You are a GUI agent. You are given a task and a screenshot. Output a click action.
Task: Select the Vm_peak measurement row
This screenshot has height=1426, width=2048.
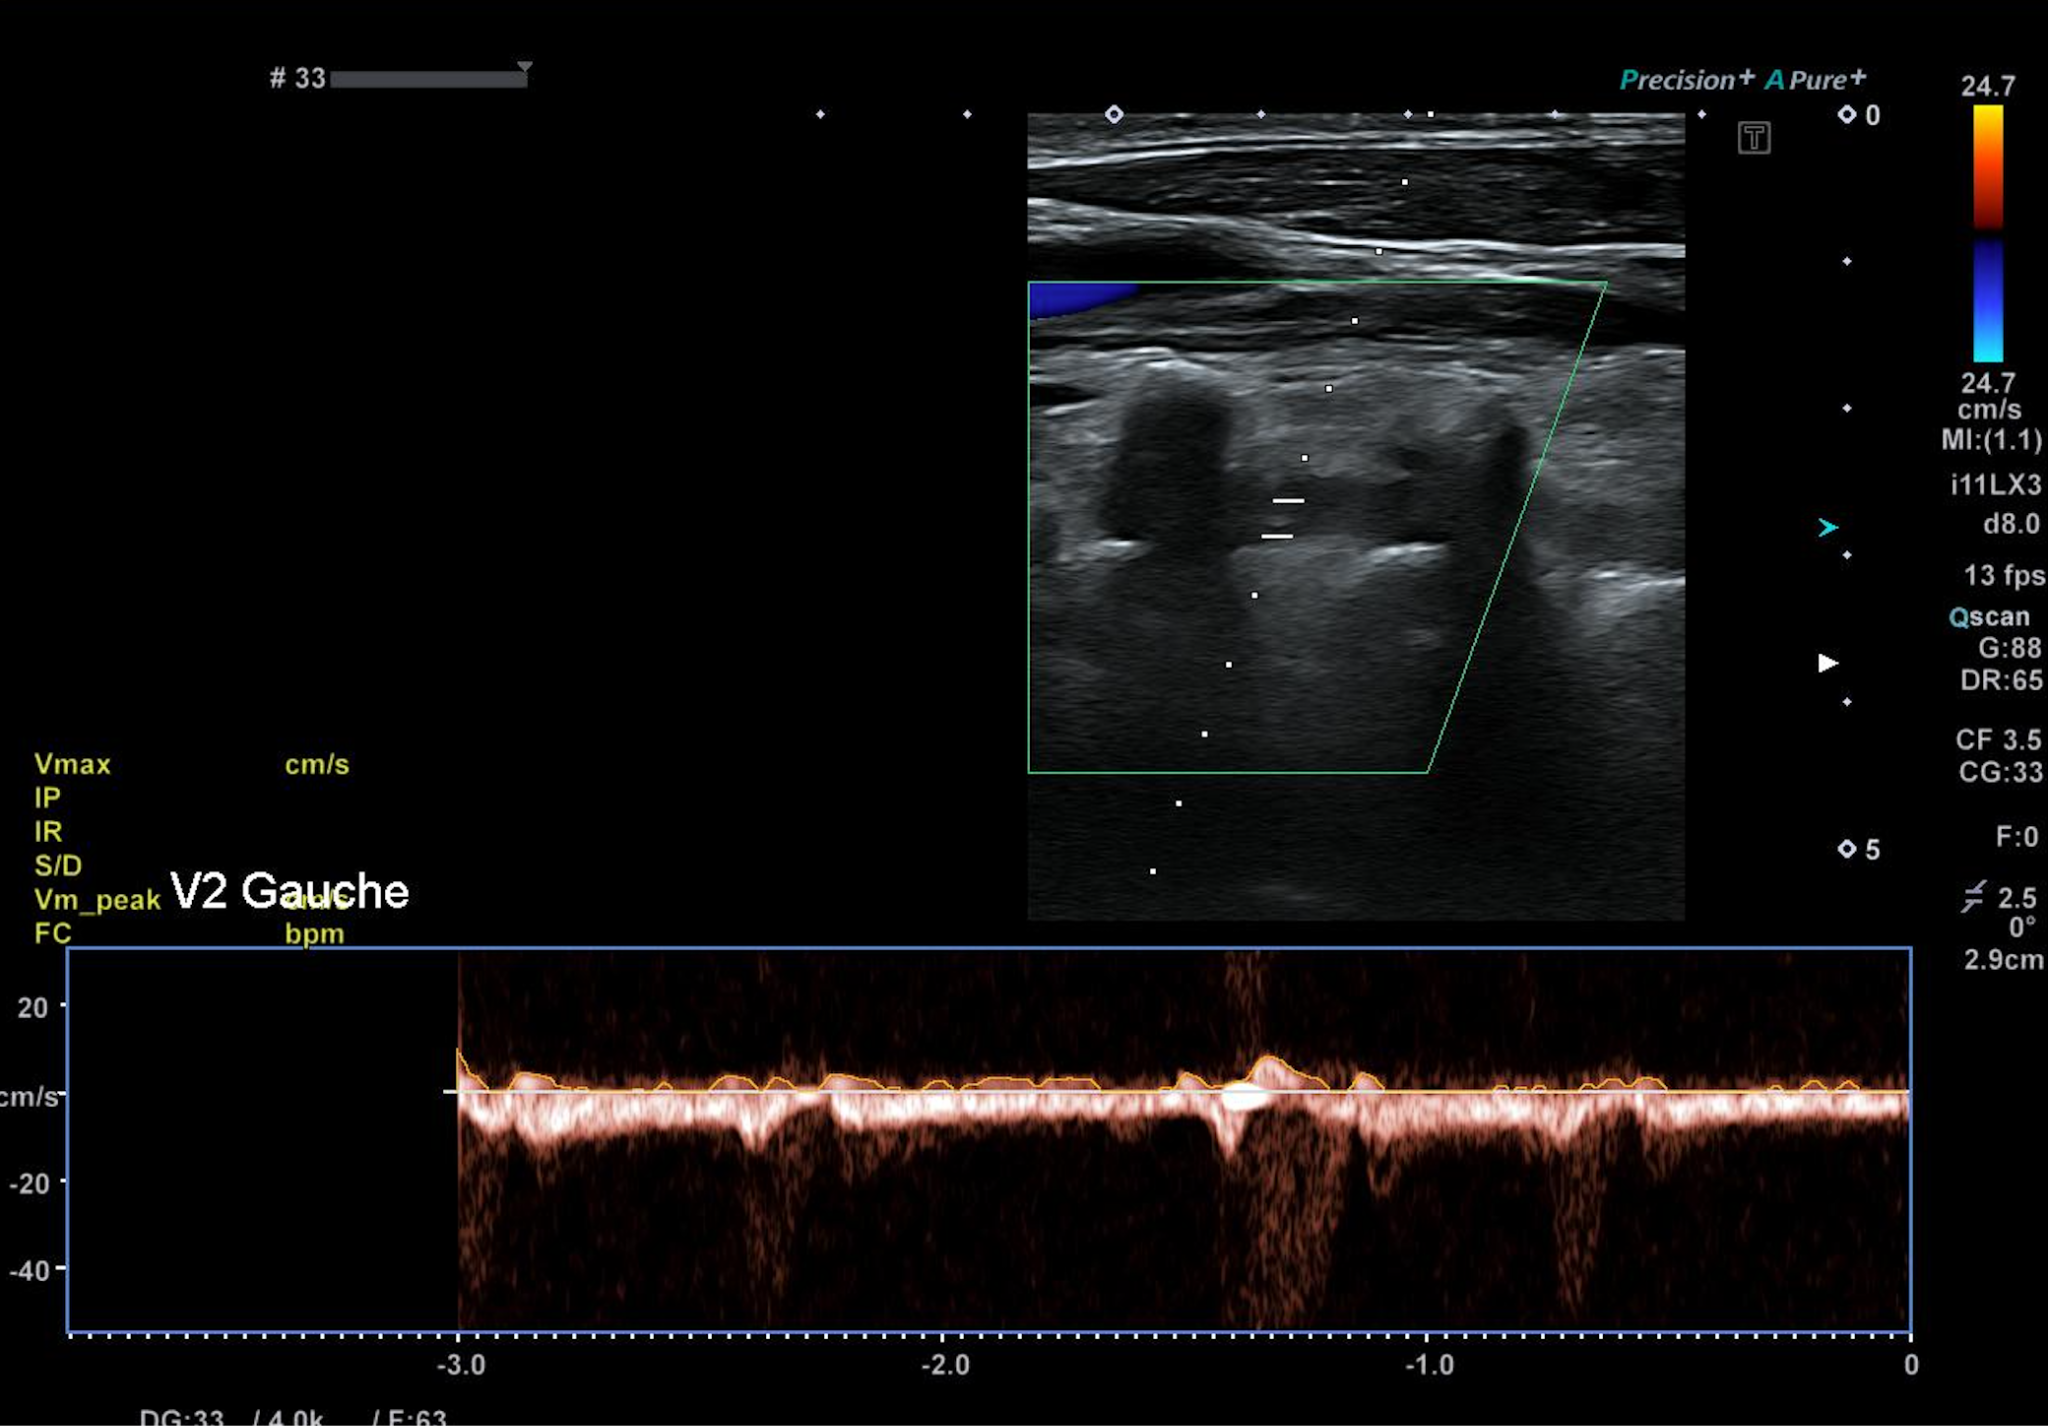(96, 899)
